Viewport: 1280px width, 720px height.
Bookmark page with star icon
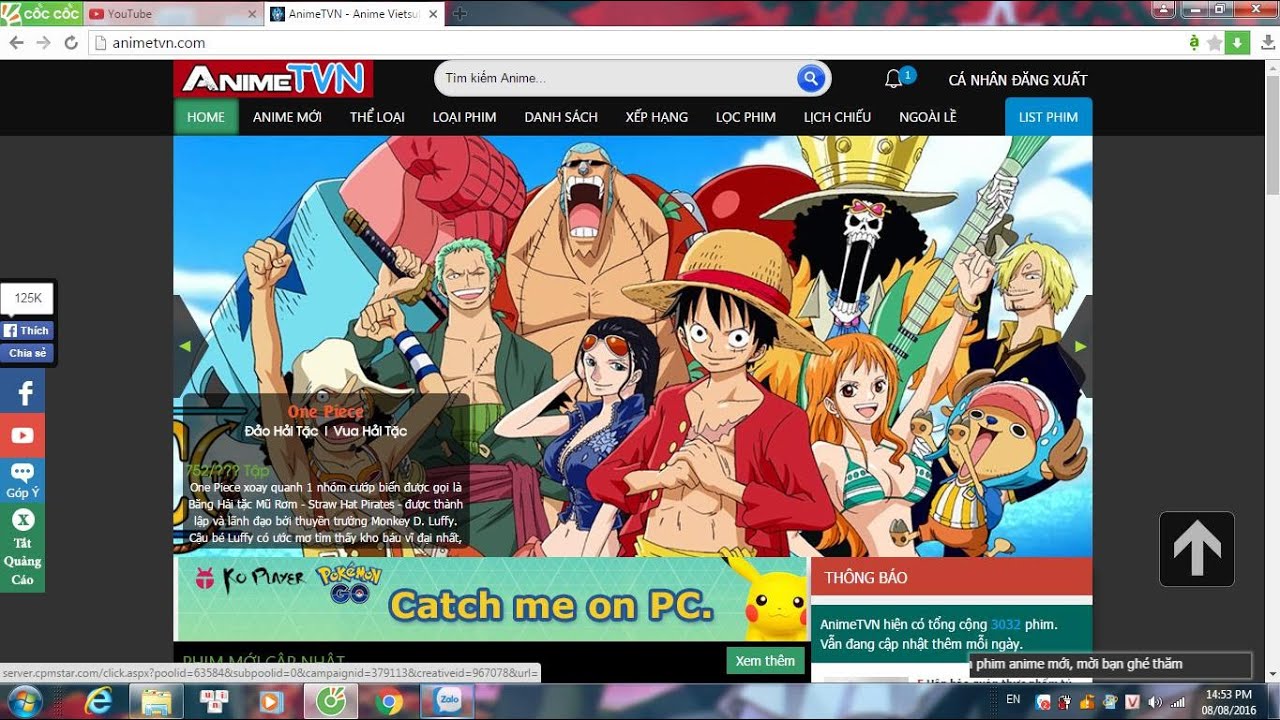(1215, 43)
